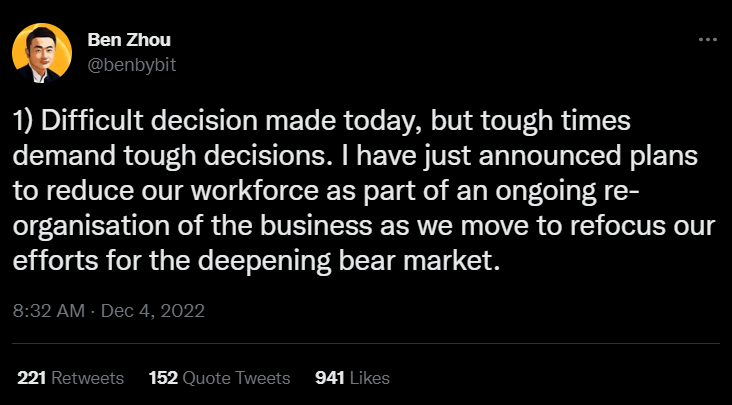Click the @benbybit handle
This screenshot has width=732, height=405.
[130, 63]
